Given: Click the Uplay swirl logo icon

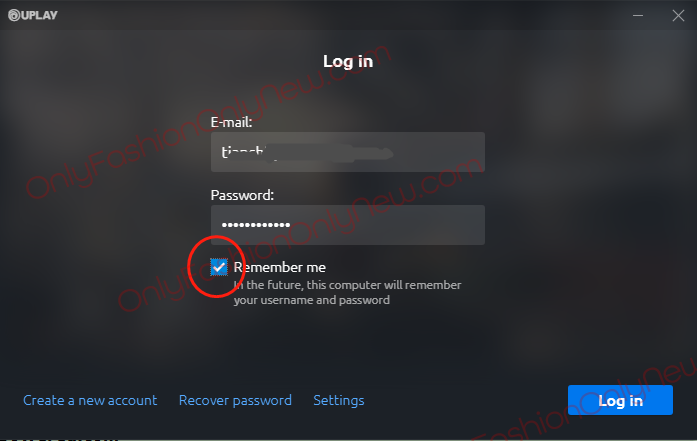Looking at the screenshot, I should [14, 15].
